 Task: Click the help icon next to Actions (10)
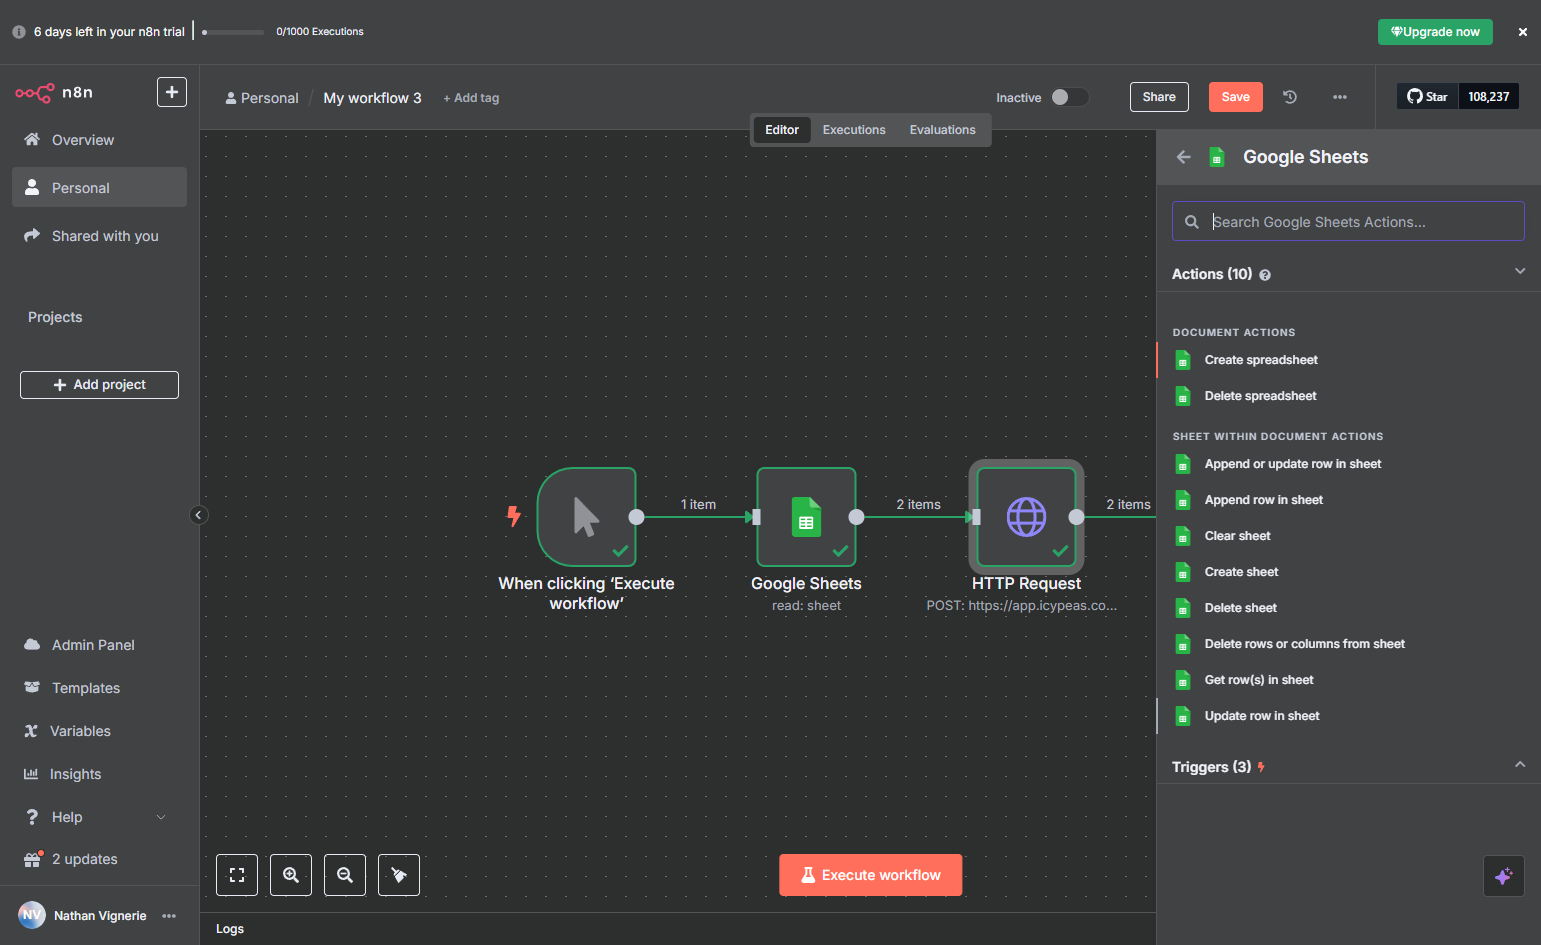pos(1265,275)
